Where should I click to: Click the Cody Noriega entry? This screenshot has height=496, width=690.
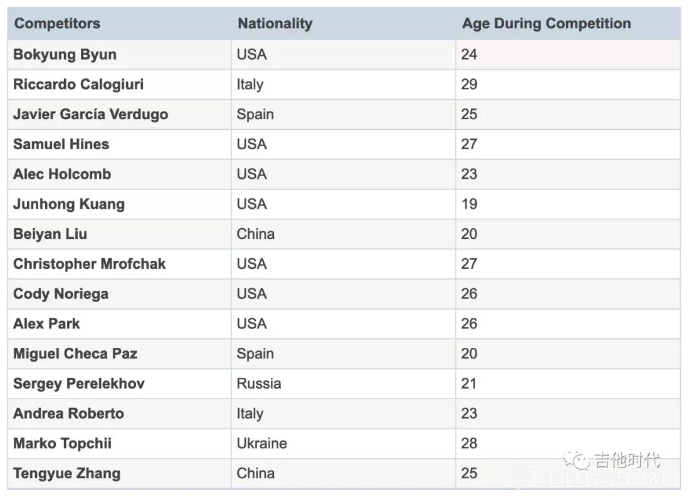point(61,294)
